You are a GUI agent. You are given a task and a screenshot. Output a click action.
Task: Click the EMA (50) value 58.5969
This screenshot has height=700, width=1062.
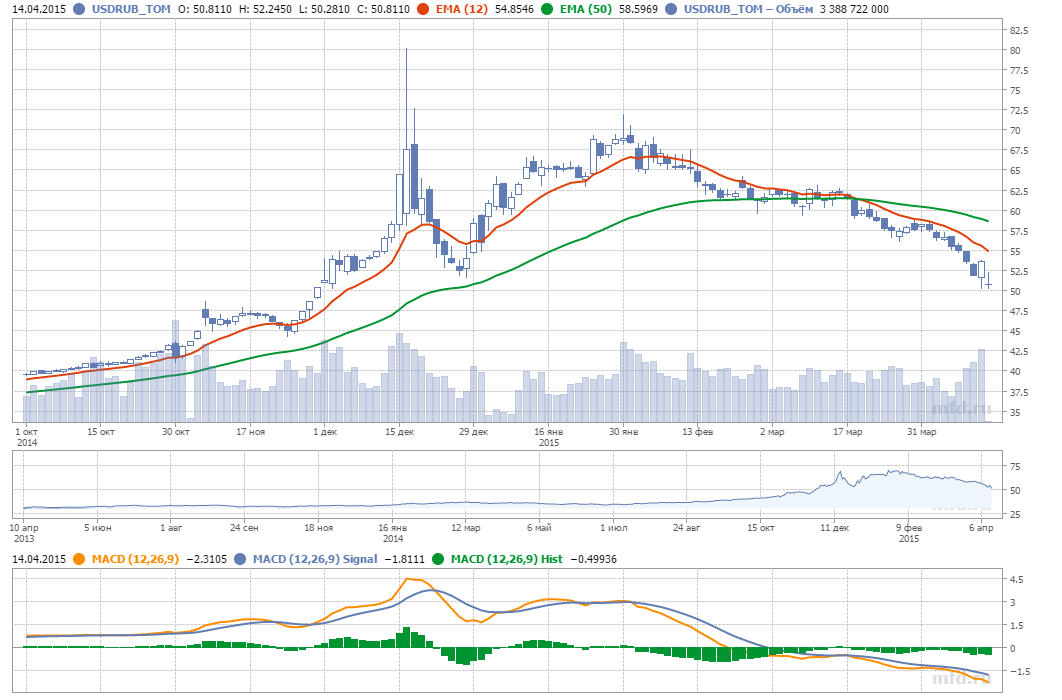pyautogui.click(x=638, y=9)
